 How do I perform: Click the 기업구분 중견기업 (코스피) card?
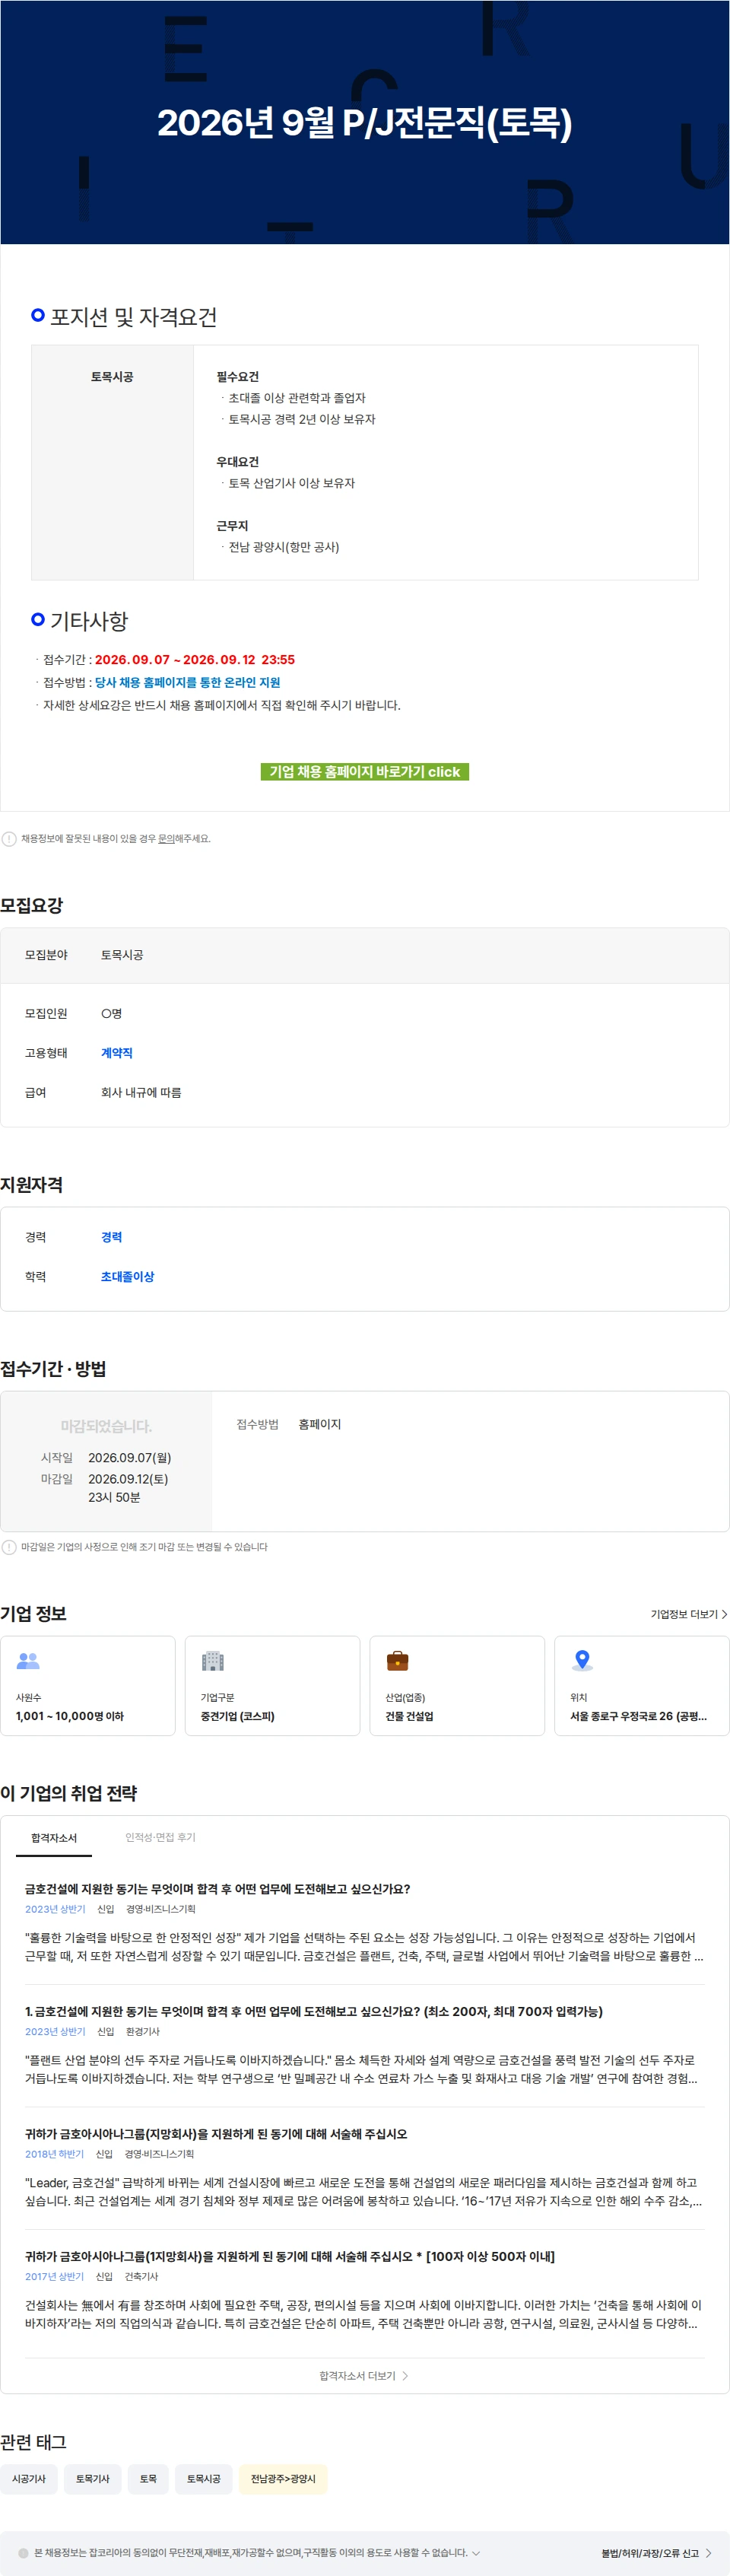[272, 1685]
